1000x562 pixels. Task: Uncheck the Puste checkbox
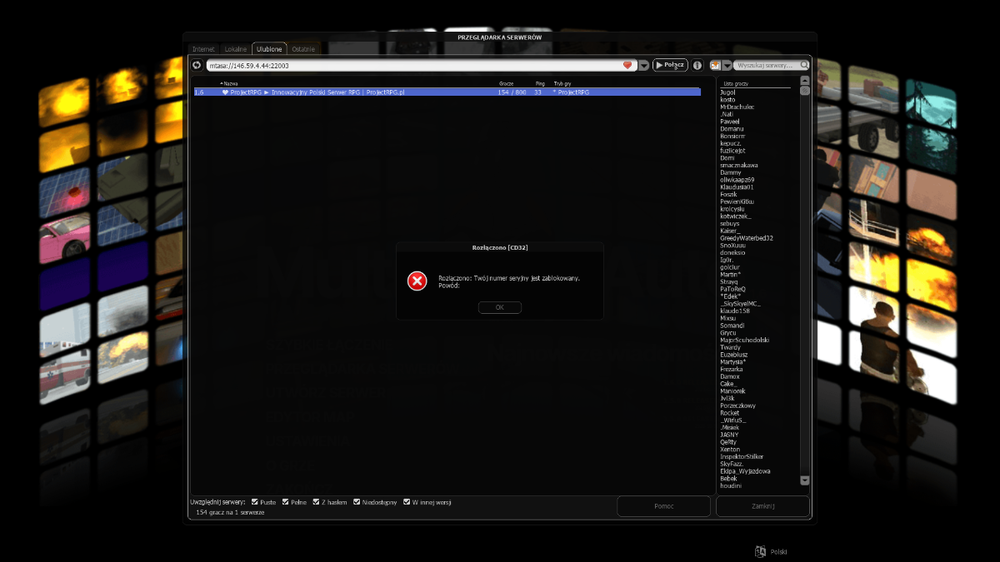point(255,502)
